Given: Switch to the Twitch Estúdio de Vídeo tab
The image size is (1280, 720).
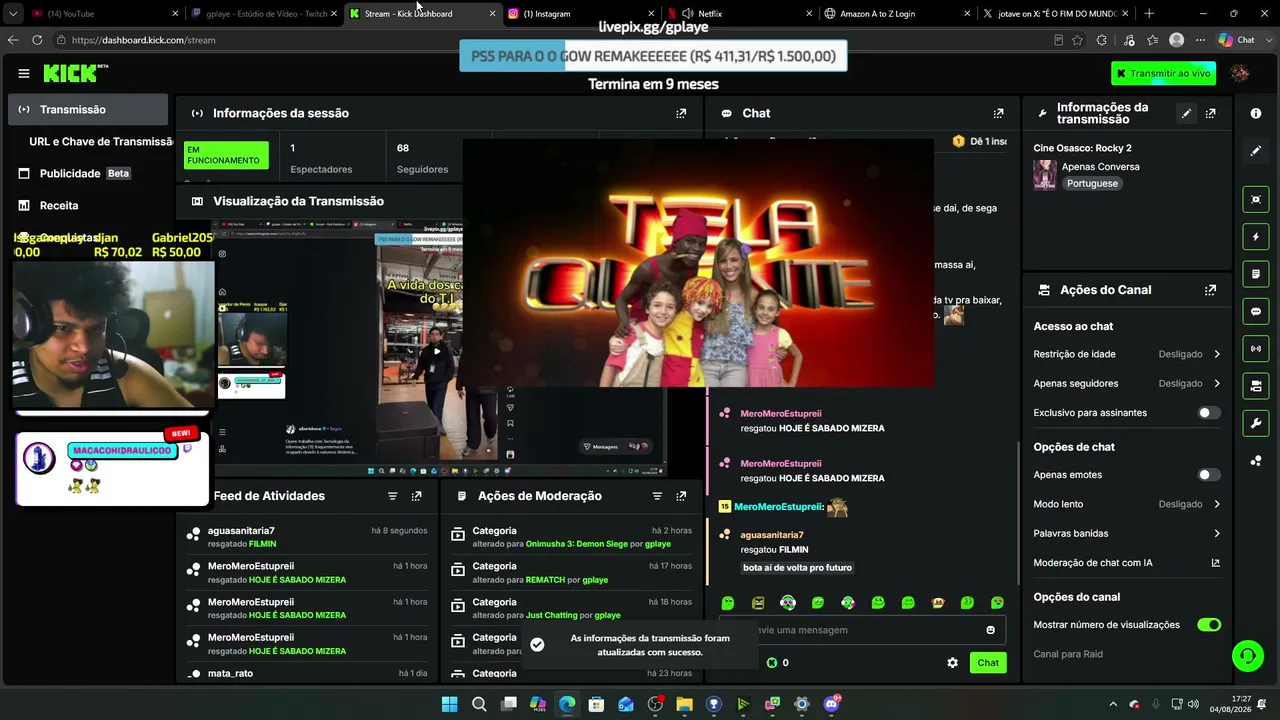Looking at the screenshot, I should click(264, 14).
